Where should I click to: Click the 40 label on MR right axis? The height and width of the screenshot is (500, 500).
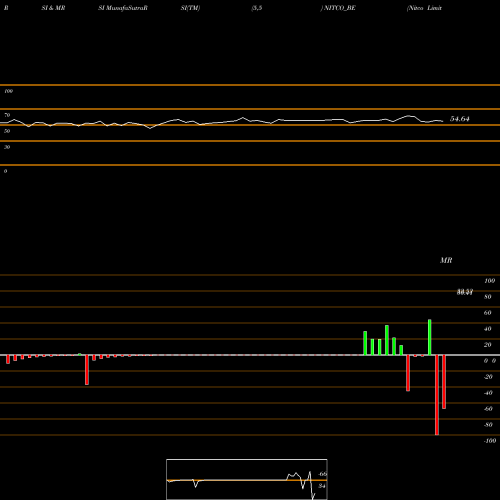pyautogui.click(x=487, y=329)
